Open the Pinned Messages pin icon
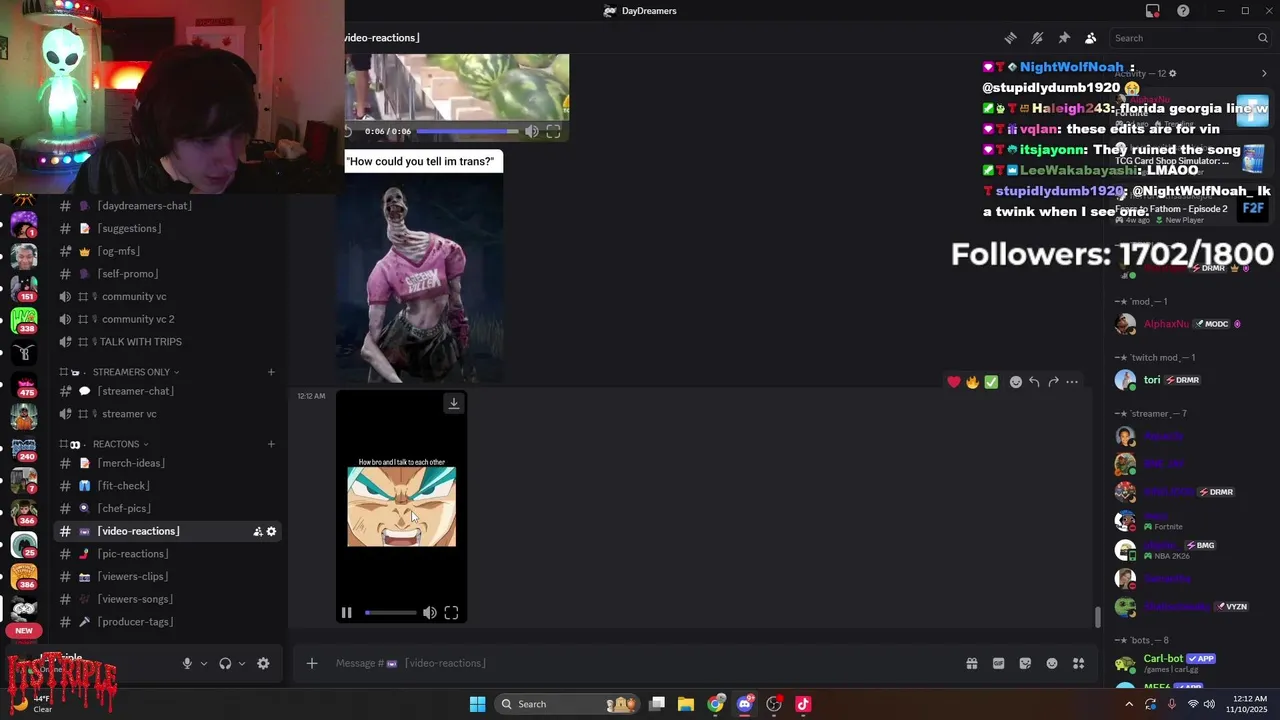Image resolution: width=1280 pixels, height=720 pixels. [x=1064, y=38]
